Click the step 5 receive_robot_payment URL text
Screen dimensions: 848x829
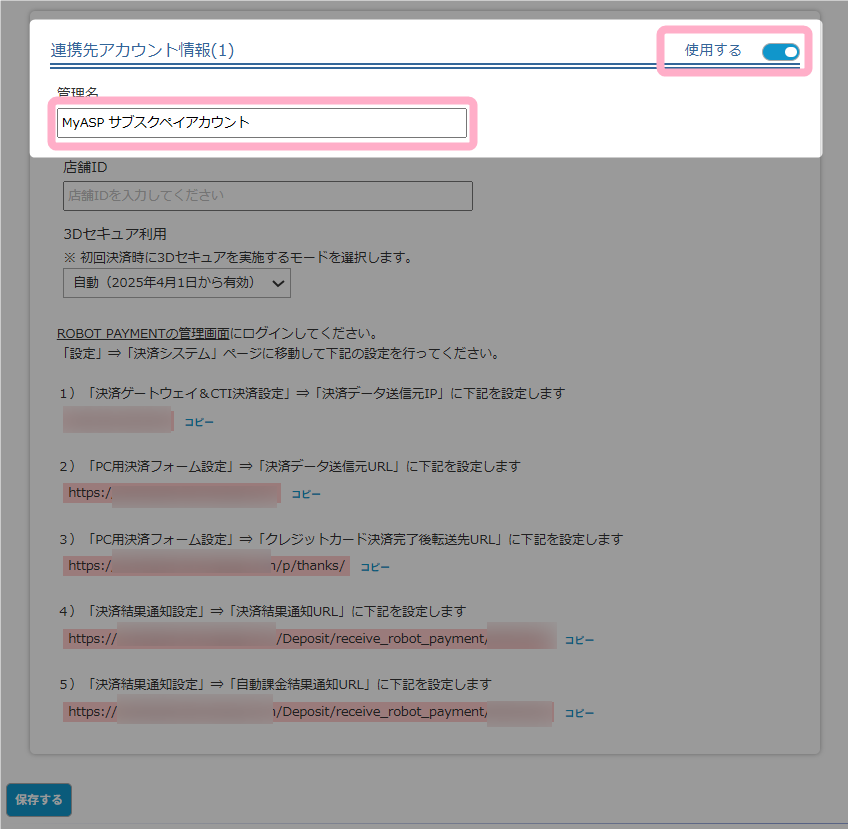click(x=308, y=712)
